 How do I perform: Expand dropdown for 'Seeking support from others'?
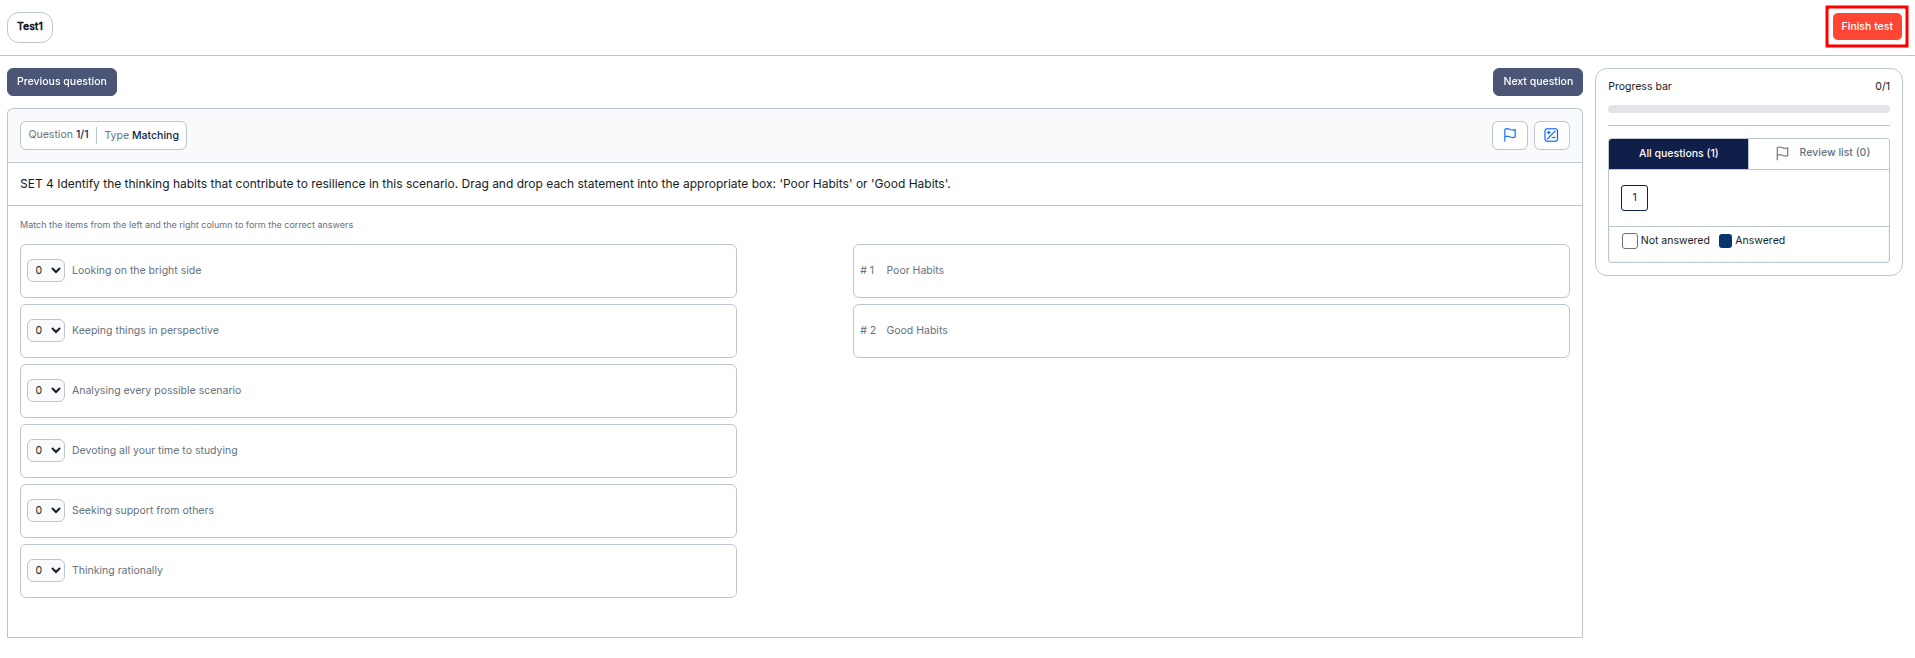[x=46, y=510]
